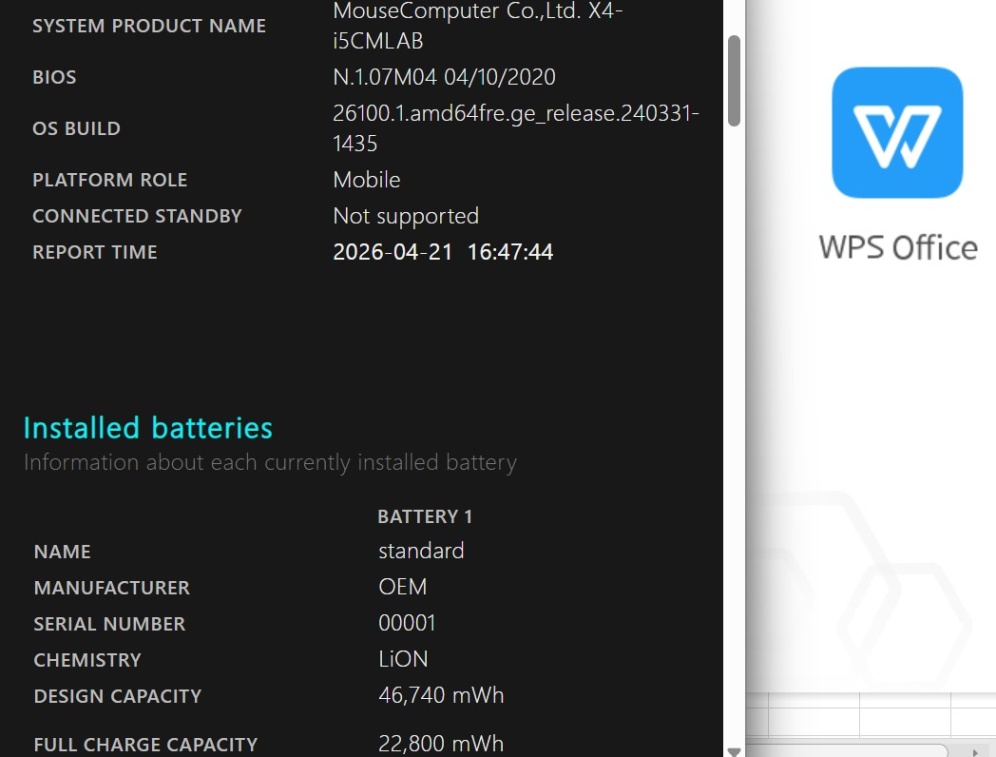Viewport: 996px width, 757px height.
Task: Select the BATTERY 1 column header
Action: [425, 517]
